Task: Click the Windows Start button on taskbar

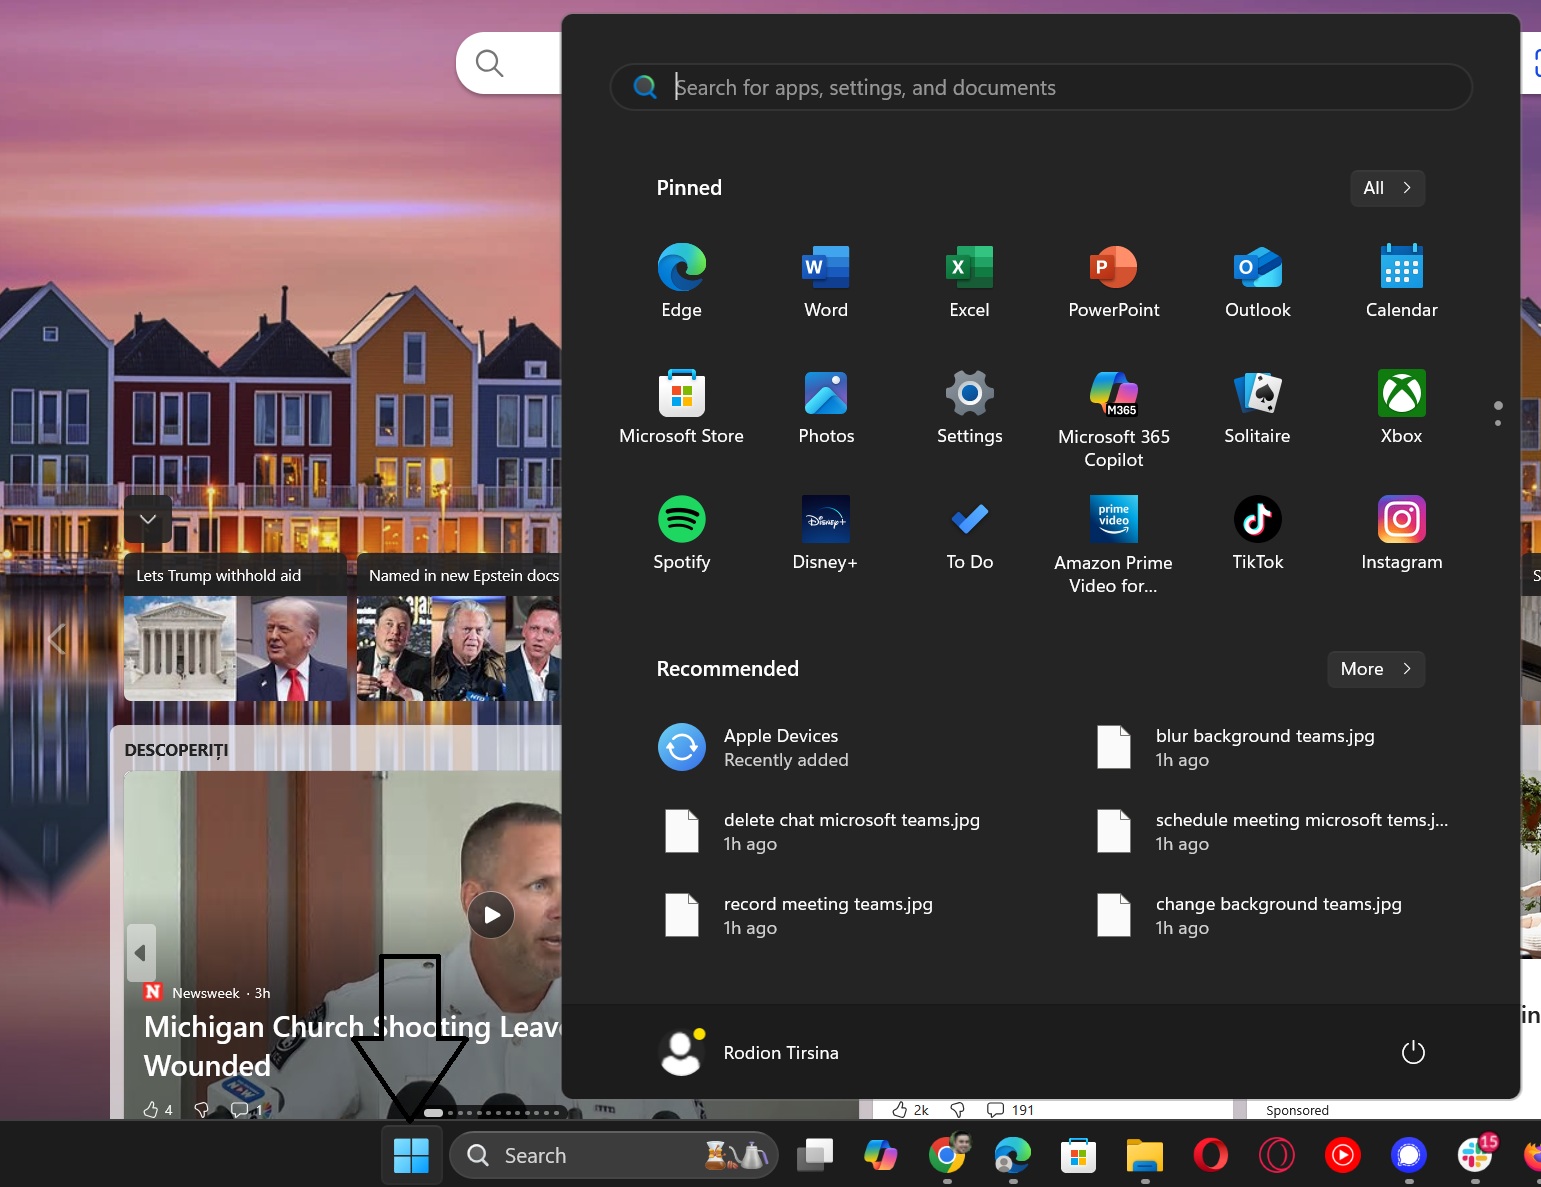Action: [411, 1155]
